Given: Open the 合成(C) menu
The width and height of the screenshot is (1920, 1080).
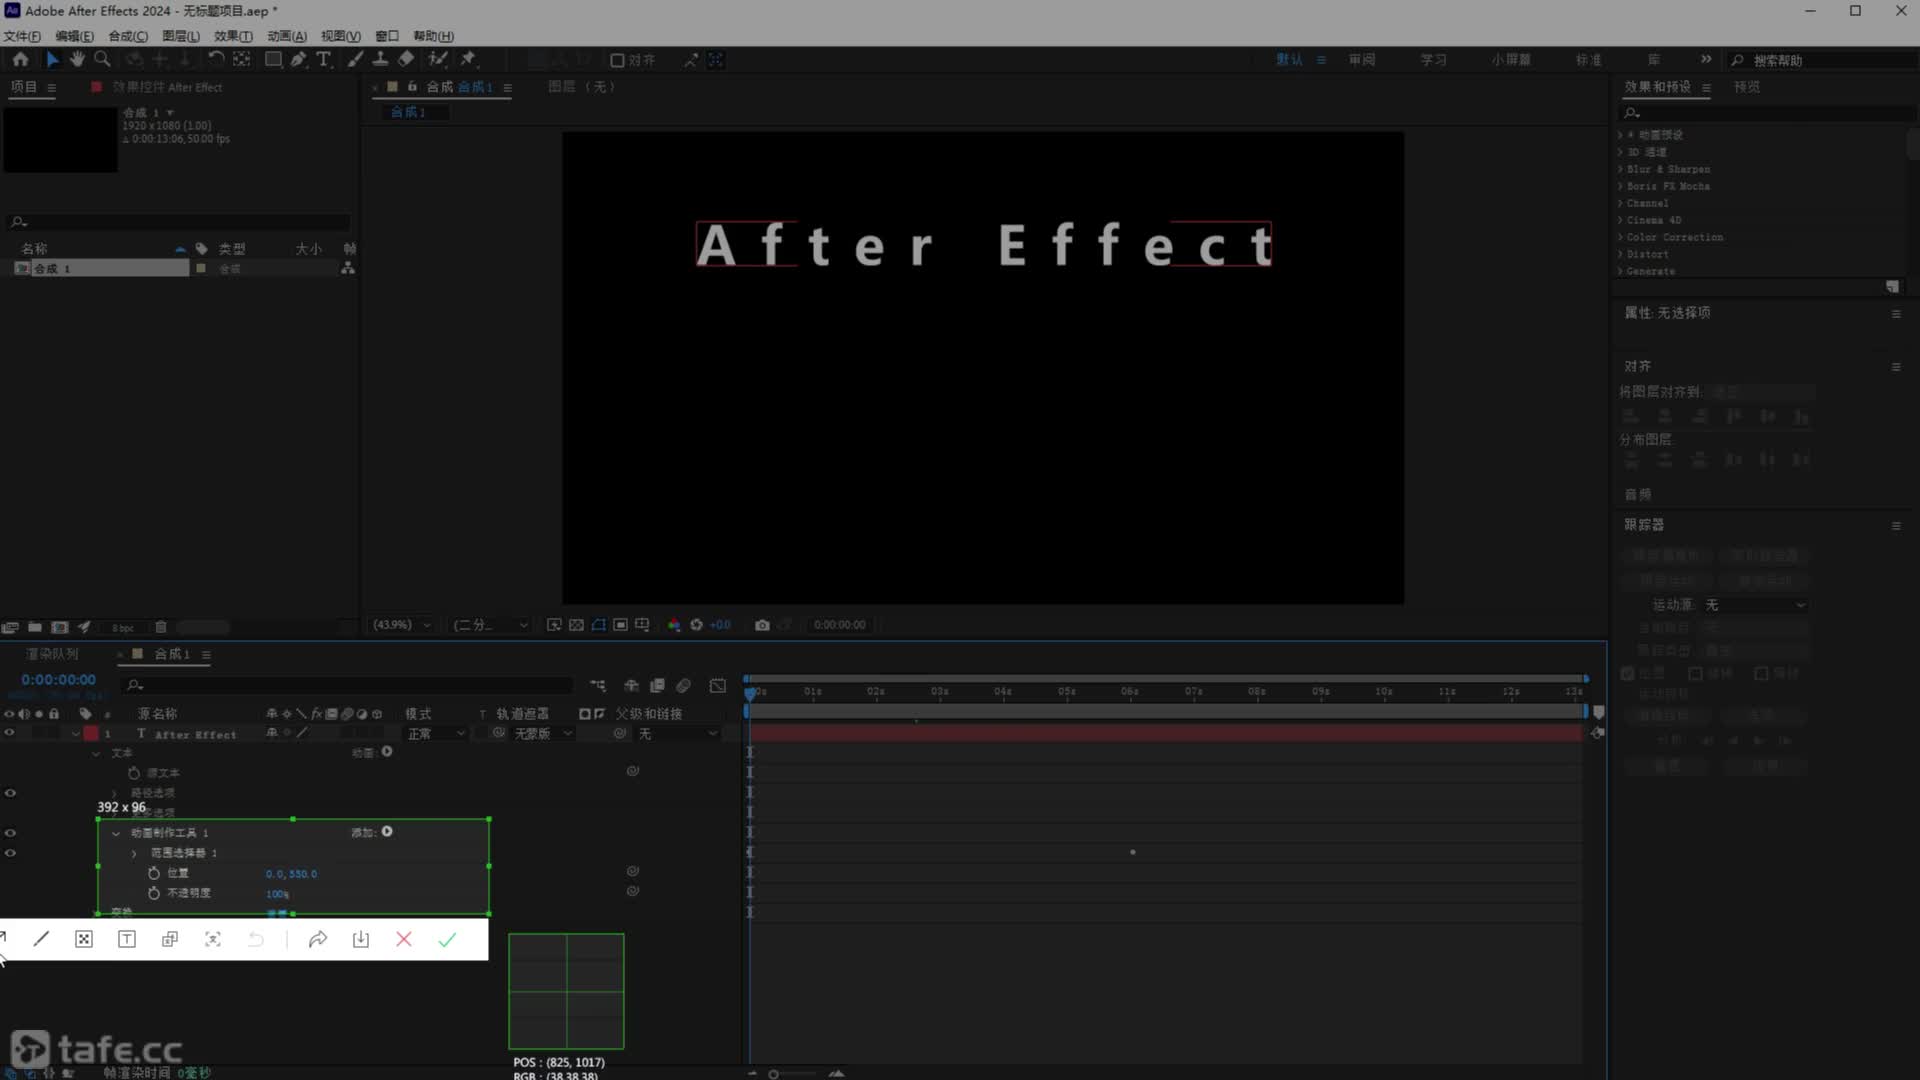Looking at the screenshot, I should pyautogui.click(x=128, y=36).
